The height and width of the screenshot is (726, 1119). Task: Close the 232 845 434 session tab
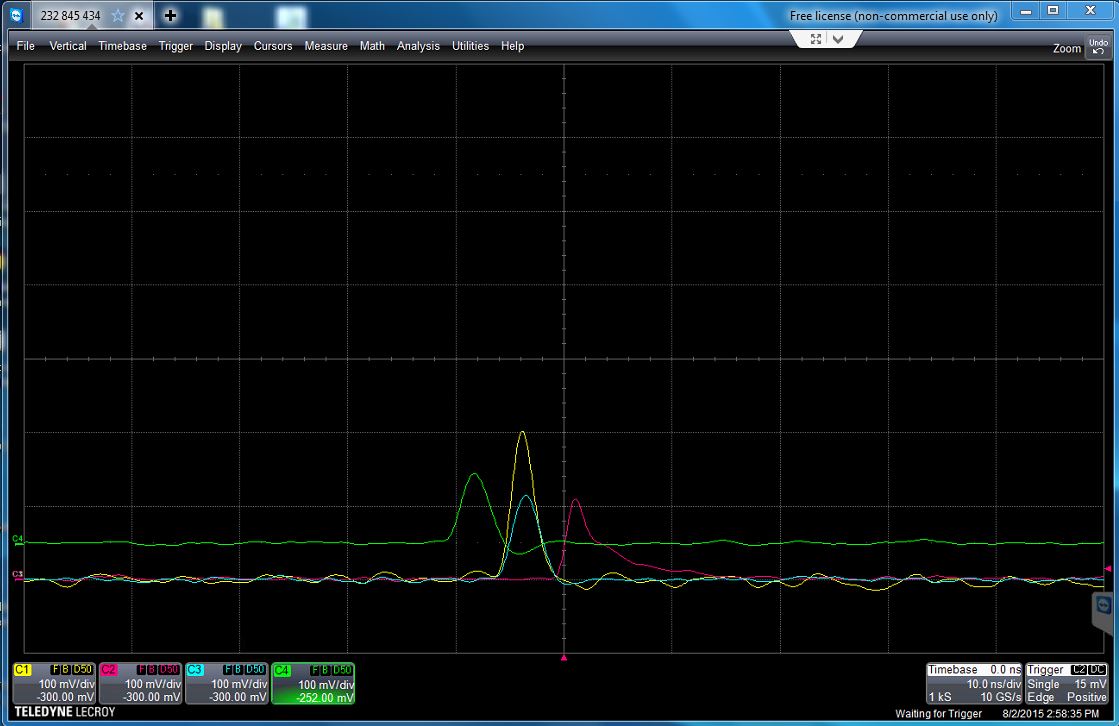(x=139, y=16)
